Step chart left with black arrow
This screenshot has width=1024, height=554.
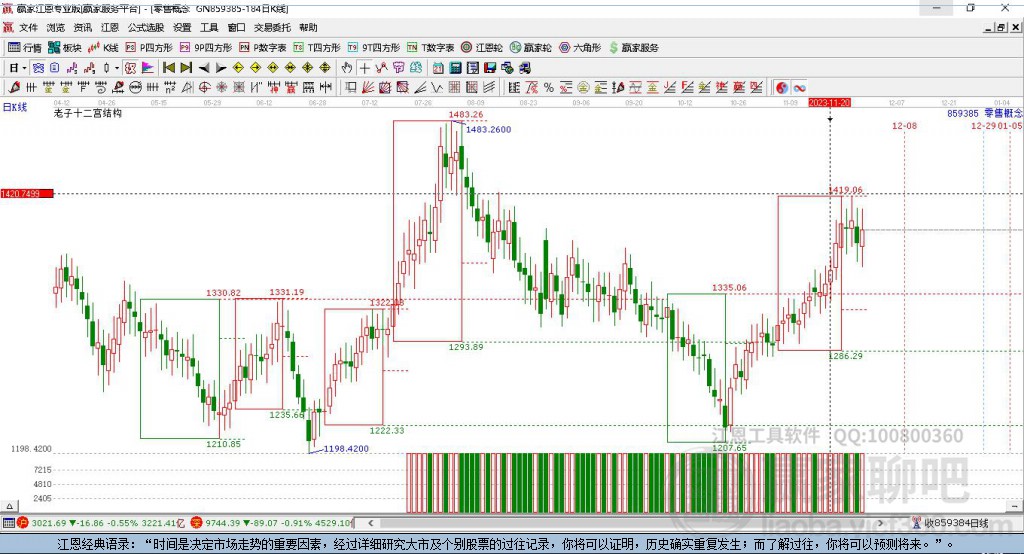[x=204, y=68]
